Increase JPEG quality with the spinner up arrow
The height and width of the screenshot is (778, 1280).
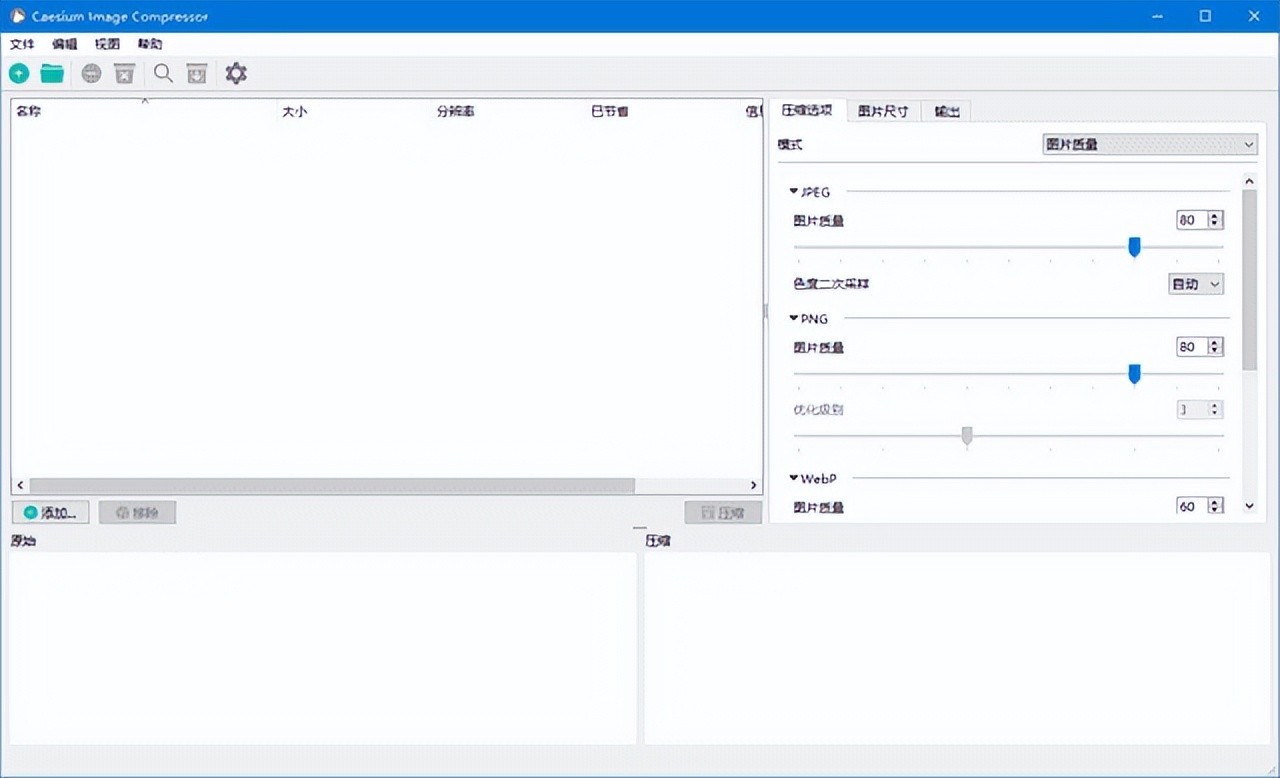coord(1215,215)
